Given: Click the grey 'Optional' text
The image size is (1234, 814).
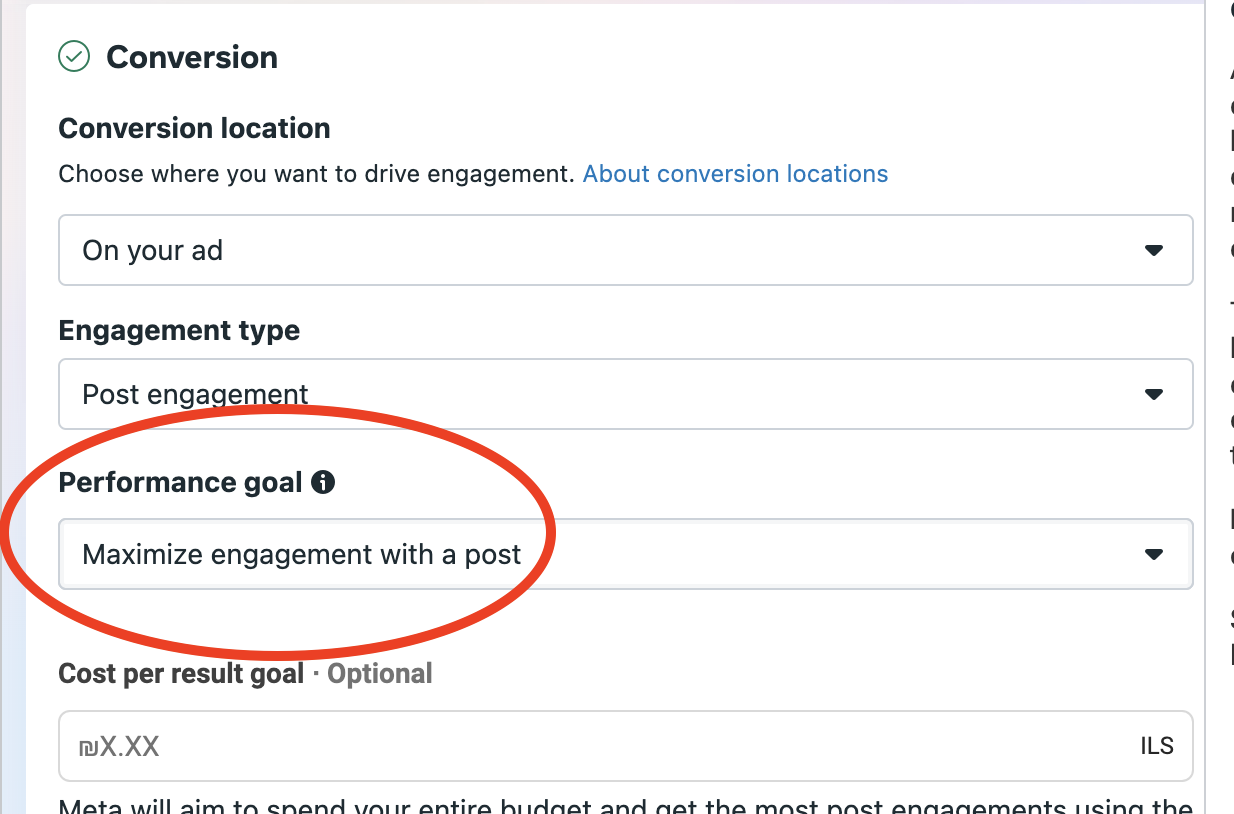Looking at the screenshot, I should pyautogui.click(x=380, y=674).
